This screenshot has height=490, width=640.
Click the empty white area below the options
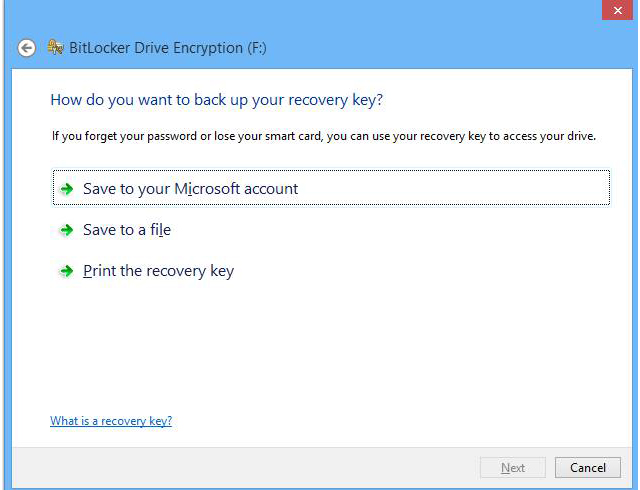point(330,350)
